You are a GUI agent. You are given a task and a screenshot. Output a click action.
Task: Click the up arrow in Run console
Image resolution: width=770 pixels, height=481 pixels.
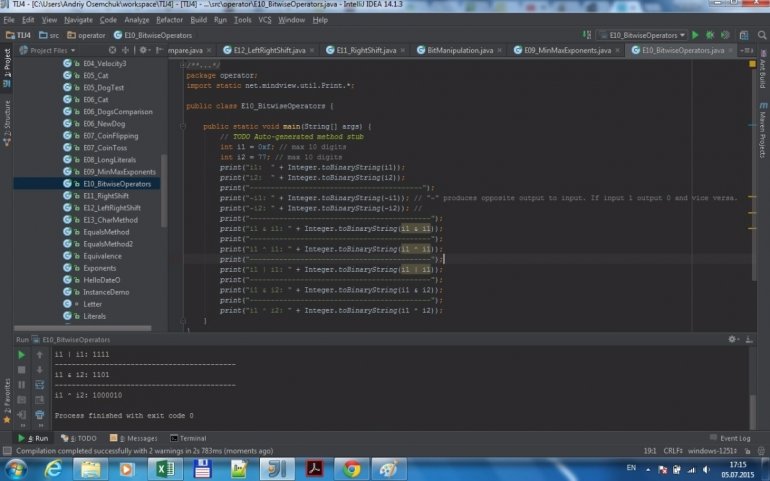point(39,354)
